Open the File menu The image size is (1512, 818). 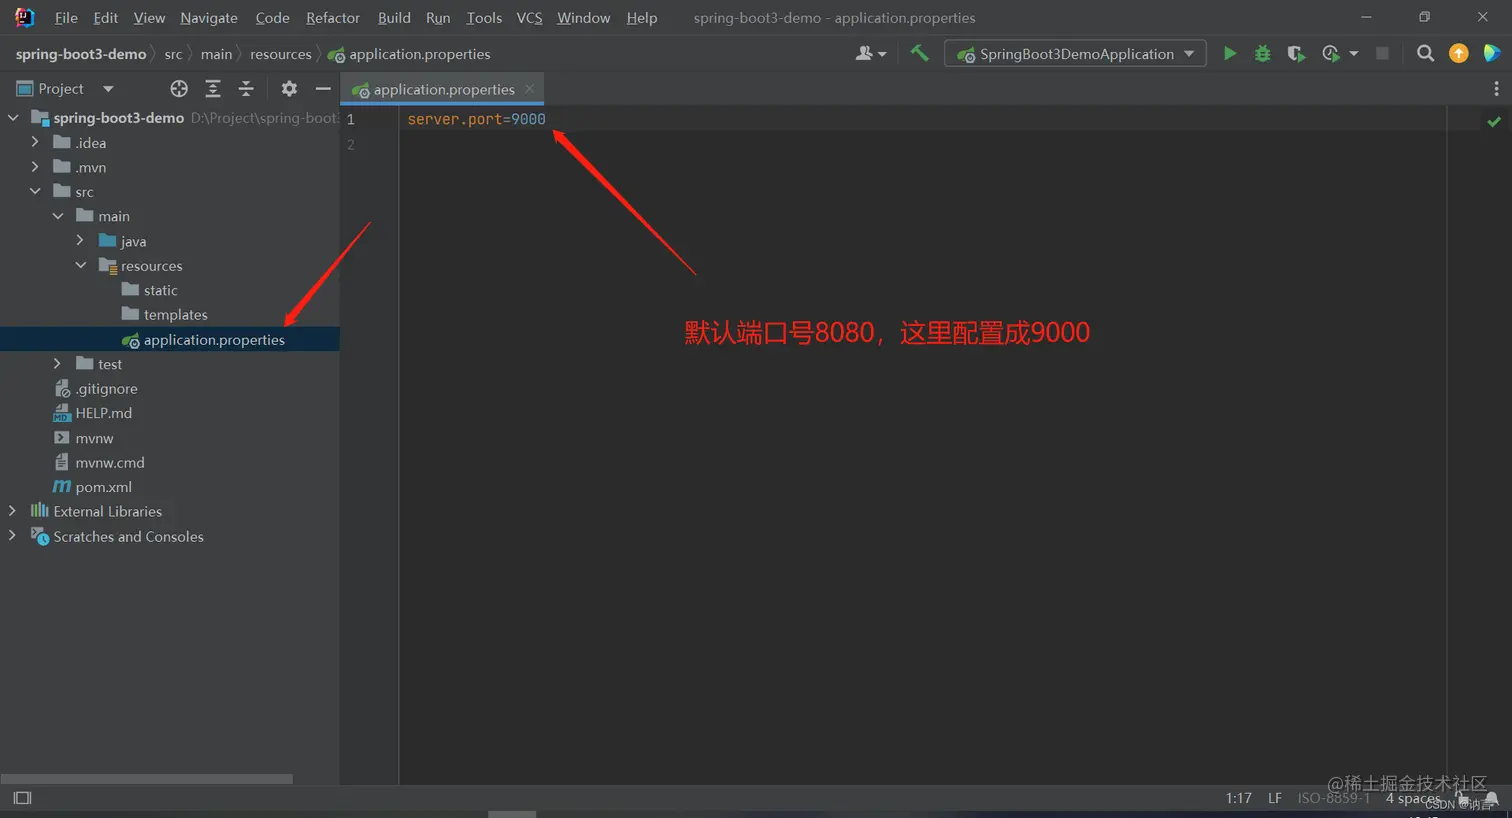tap(66, 18)
